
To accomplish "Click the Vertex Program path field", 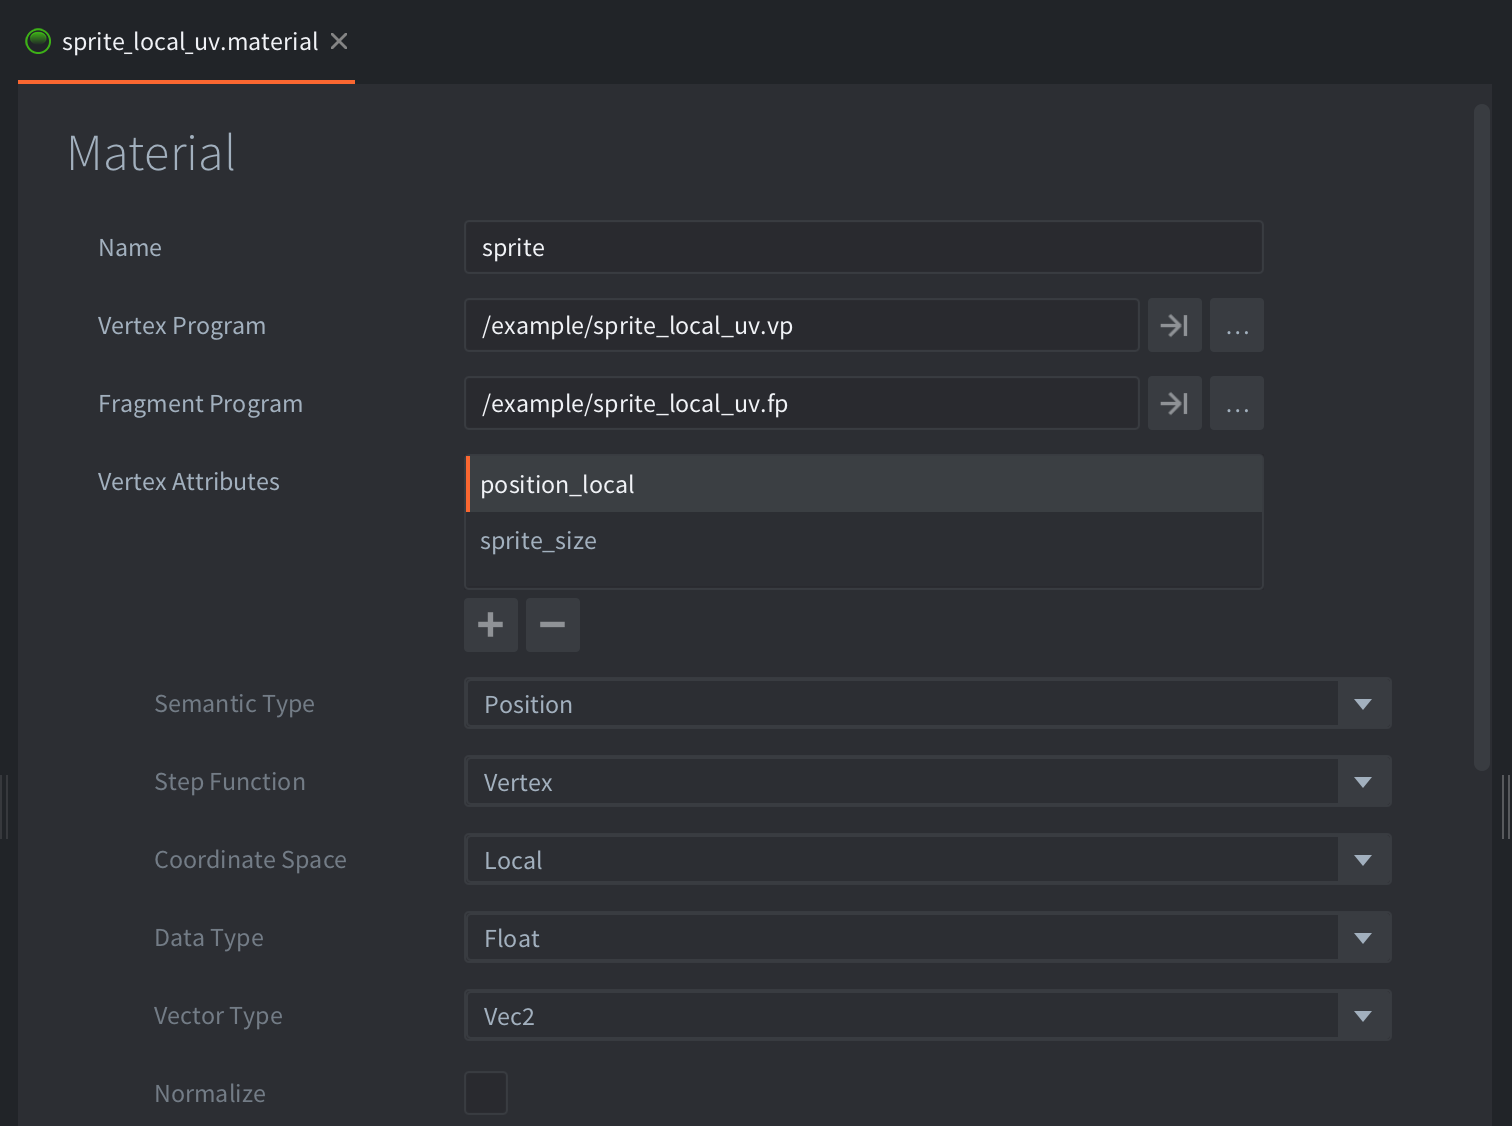I will coord(802,325).
